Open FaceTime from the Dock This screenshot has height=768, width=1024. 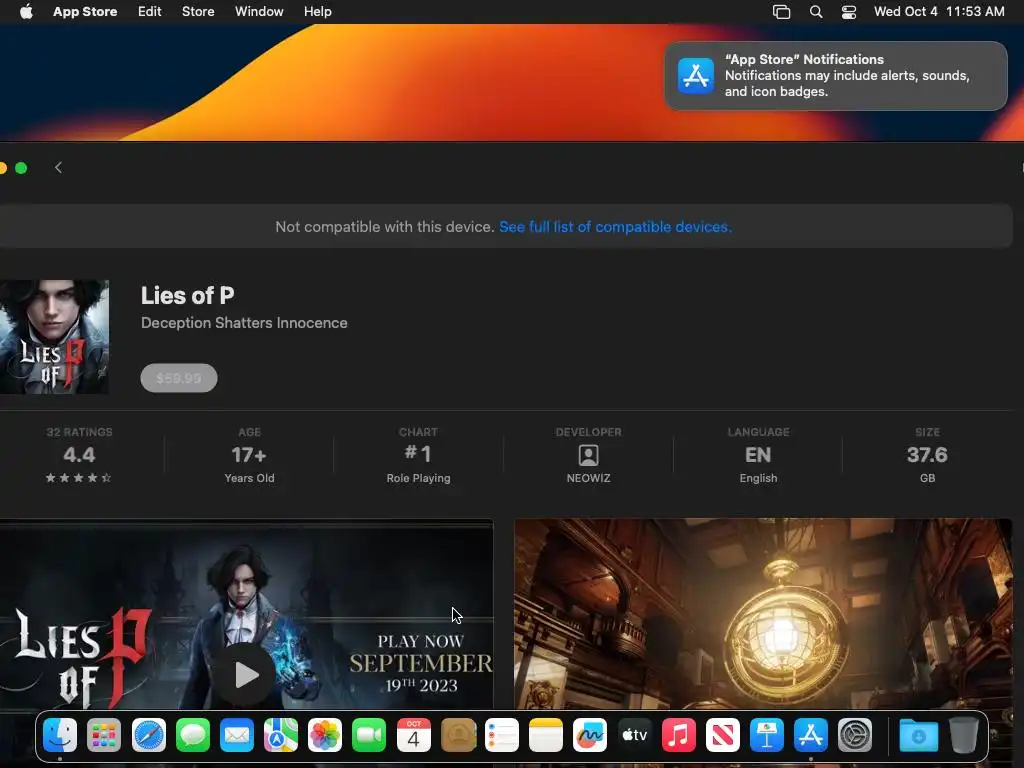point(369,735)
